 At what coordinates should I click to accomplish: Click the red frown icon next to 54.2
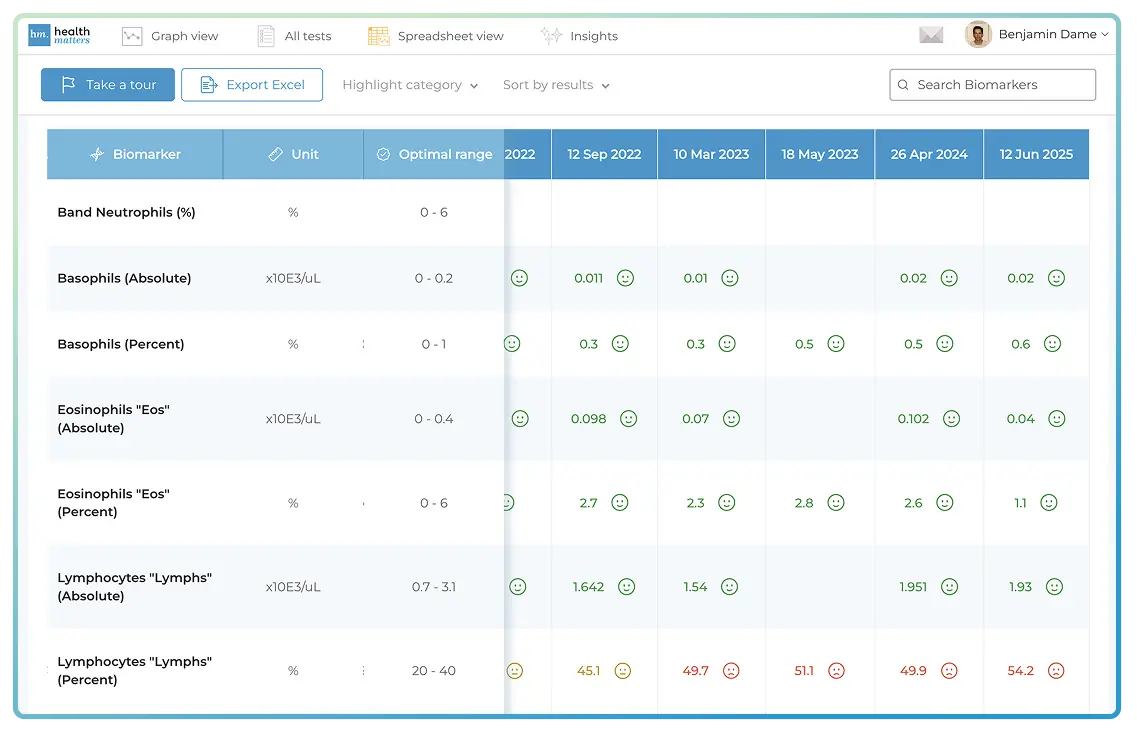tap(1055, 671)
